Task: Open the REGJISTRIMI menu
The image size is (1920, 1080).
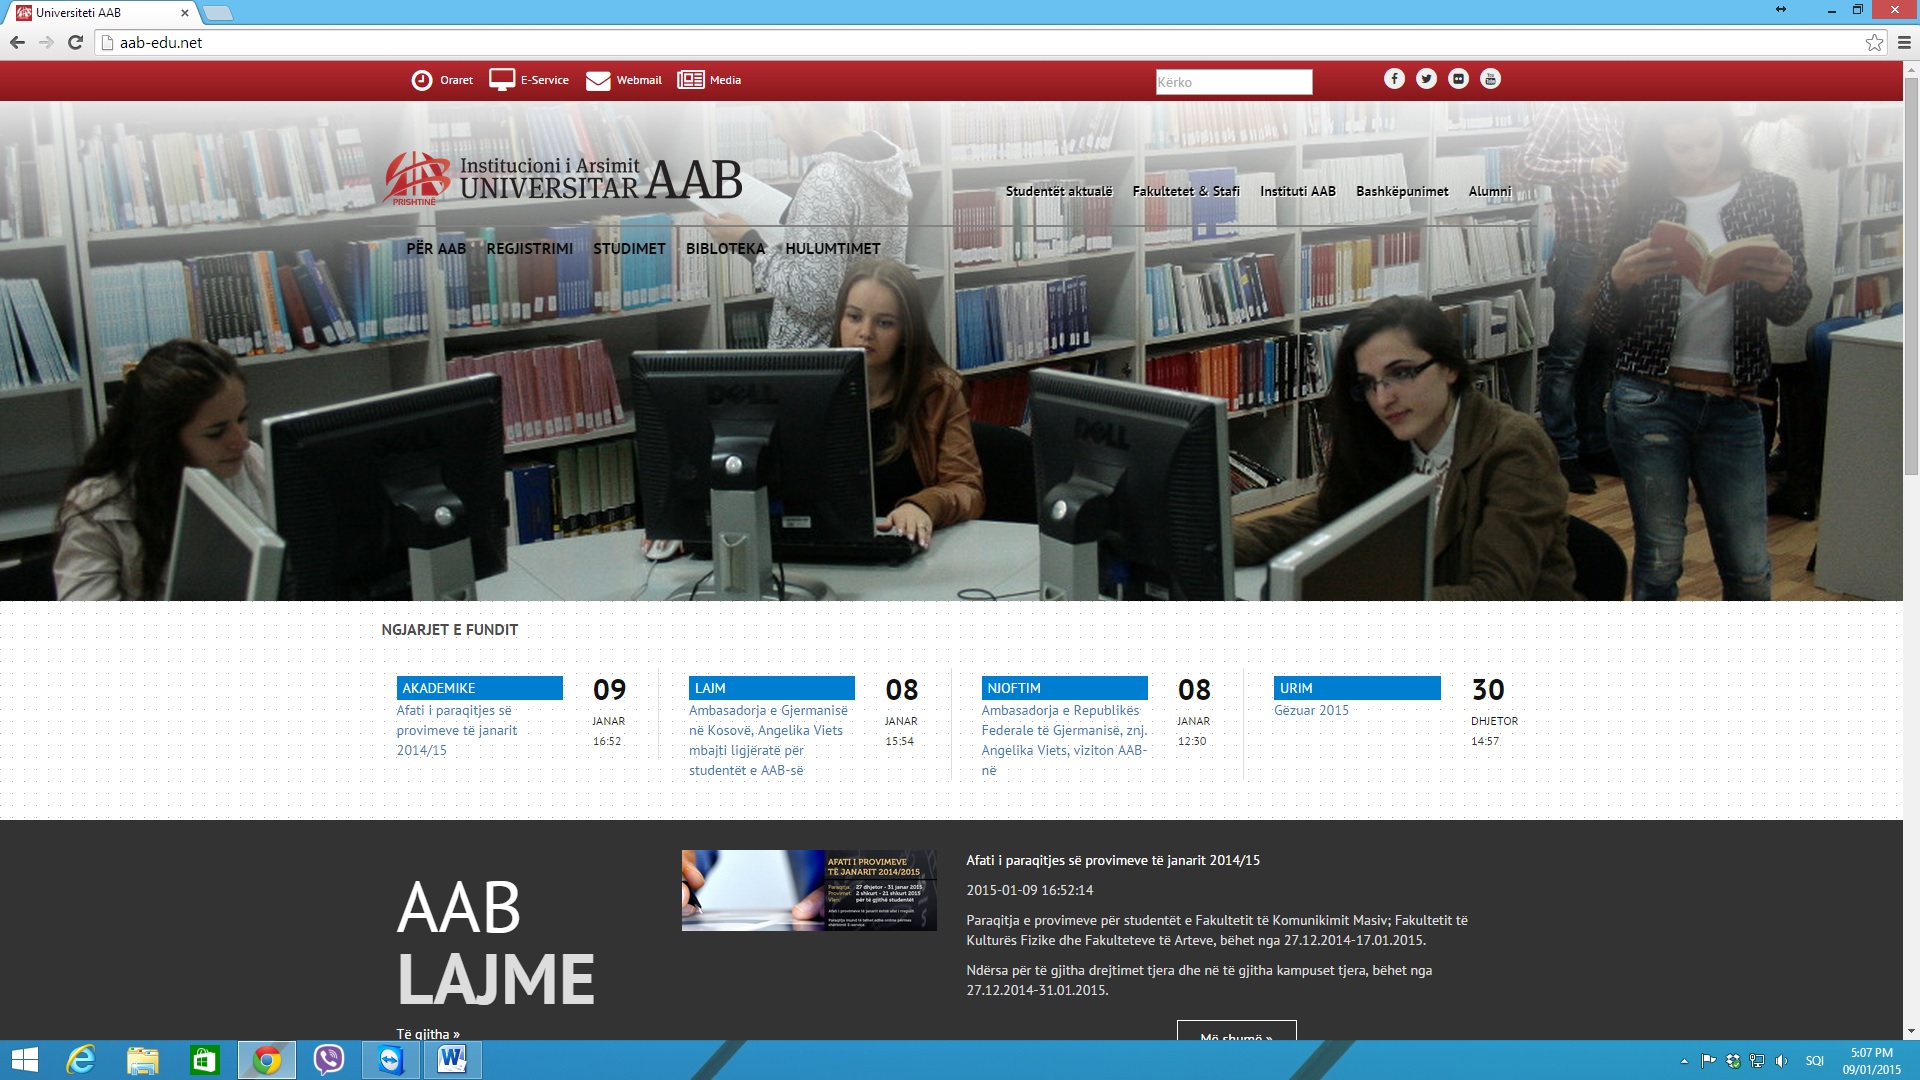Action: point(530,249)
